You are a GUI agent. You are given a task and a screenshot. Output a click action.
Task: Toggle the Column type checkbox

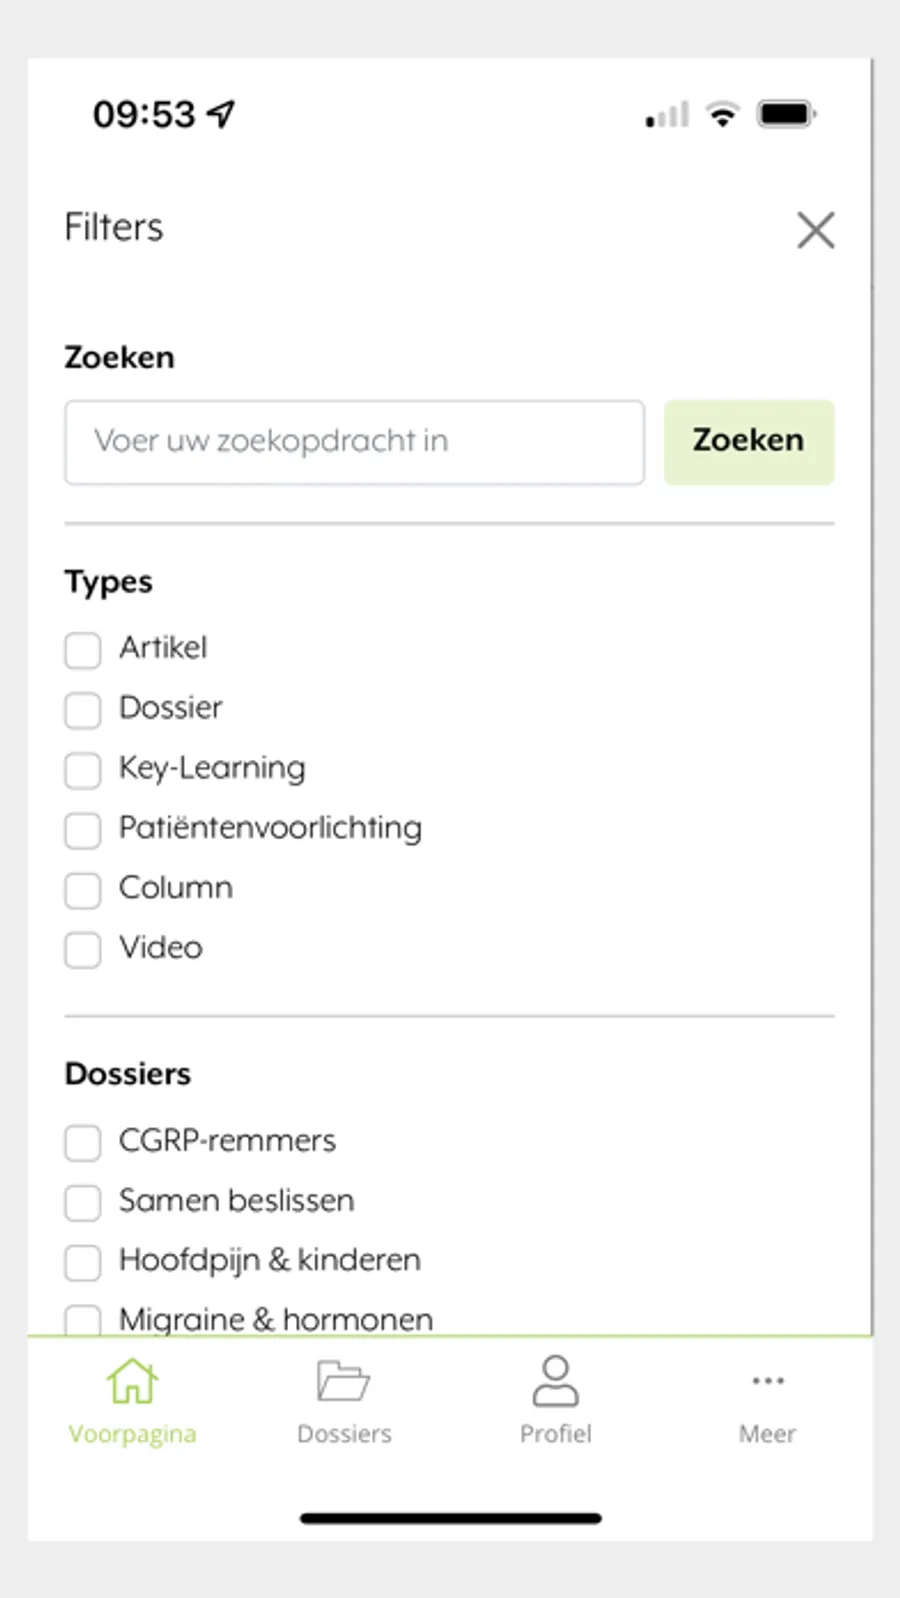tap(83, 890)
